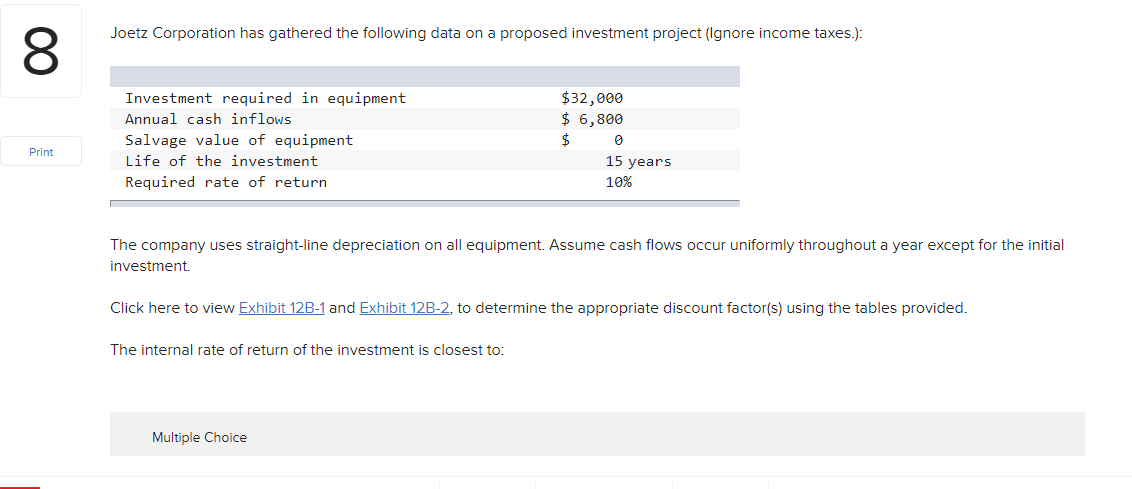This screenshot has width=1132, height=489.
Task: Select the Annual cash inflows label
Action: [x=208, y=119]
